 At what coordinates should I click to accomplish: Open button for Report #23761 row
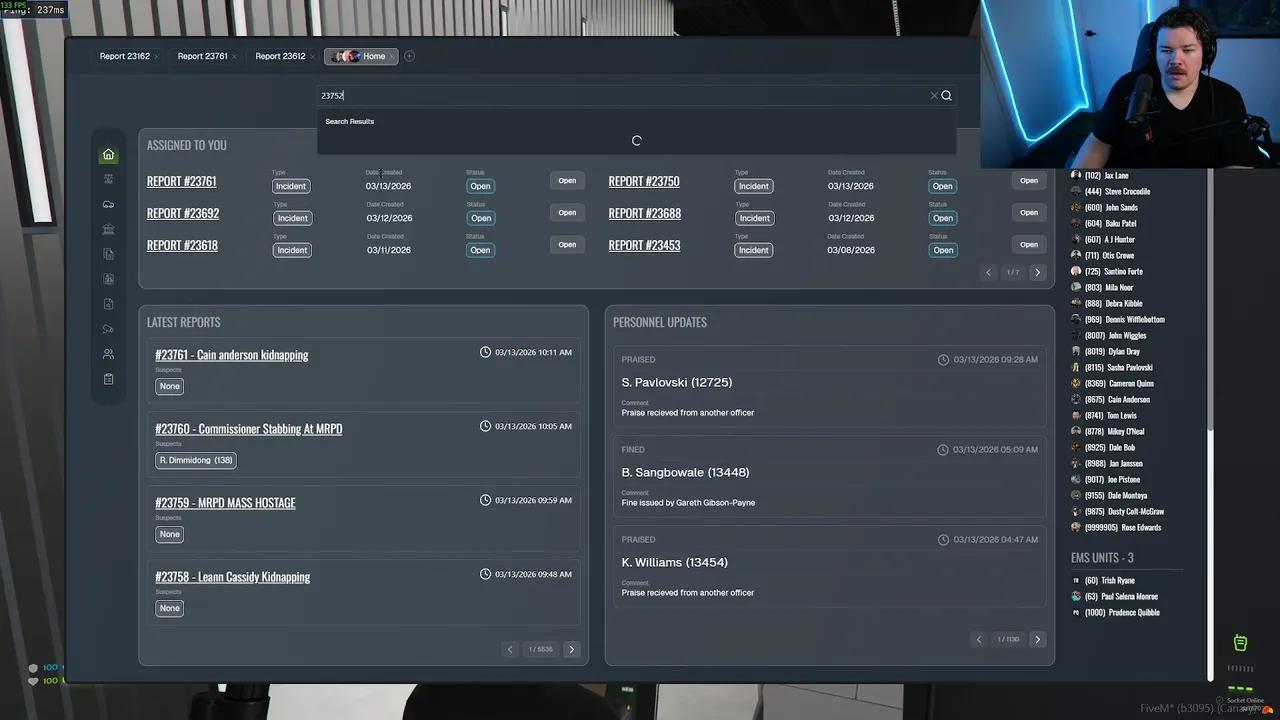click(567, 181)
